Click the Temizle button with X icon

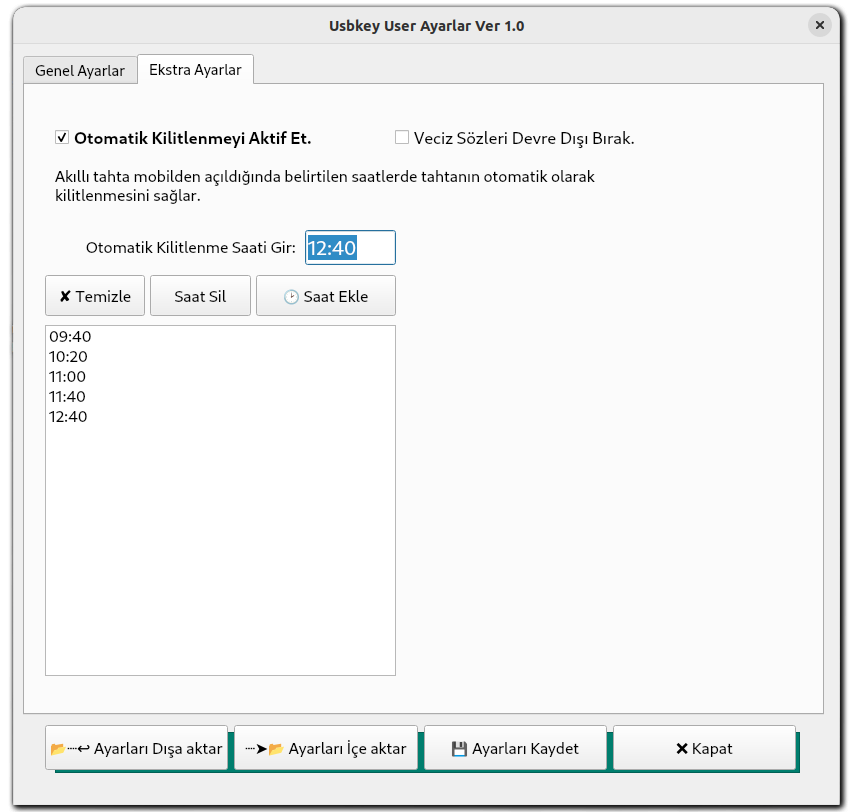tap(95, 296)
